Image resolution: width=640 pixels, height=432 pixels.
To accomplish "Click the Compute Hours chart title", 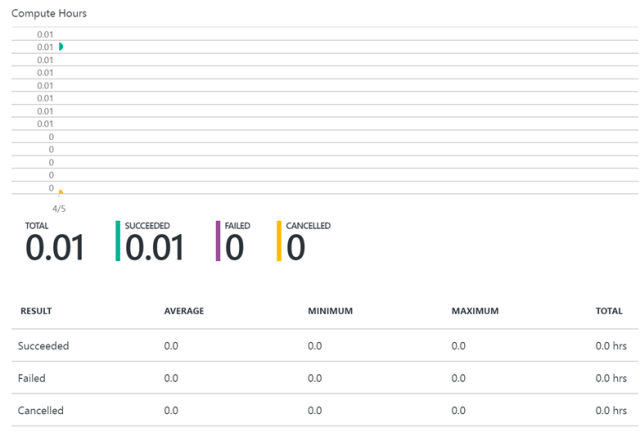I will tap(49, 13).
